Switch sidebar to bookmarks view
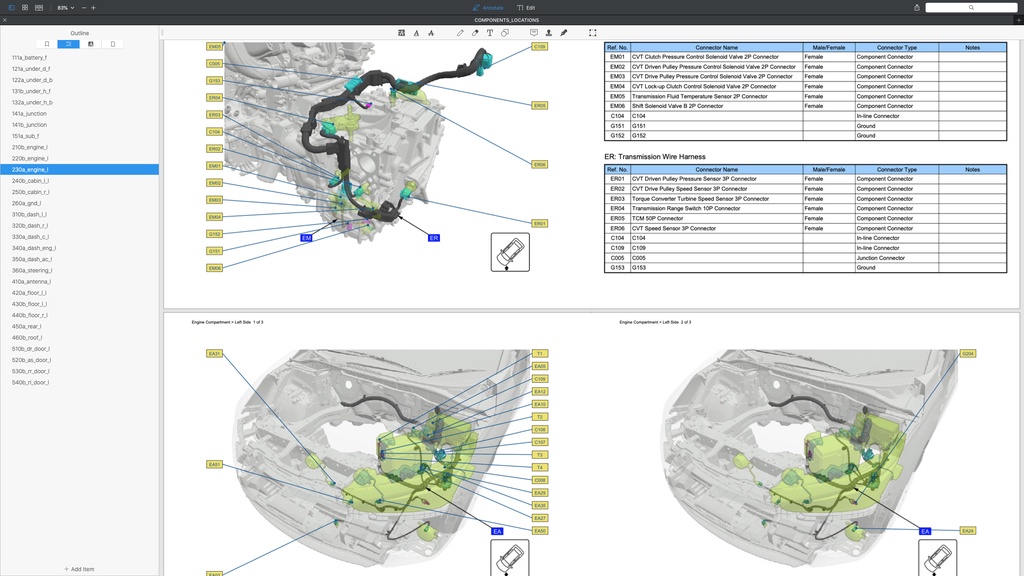The height and width of the screenshot is (576, 1024). point(46,44)
